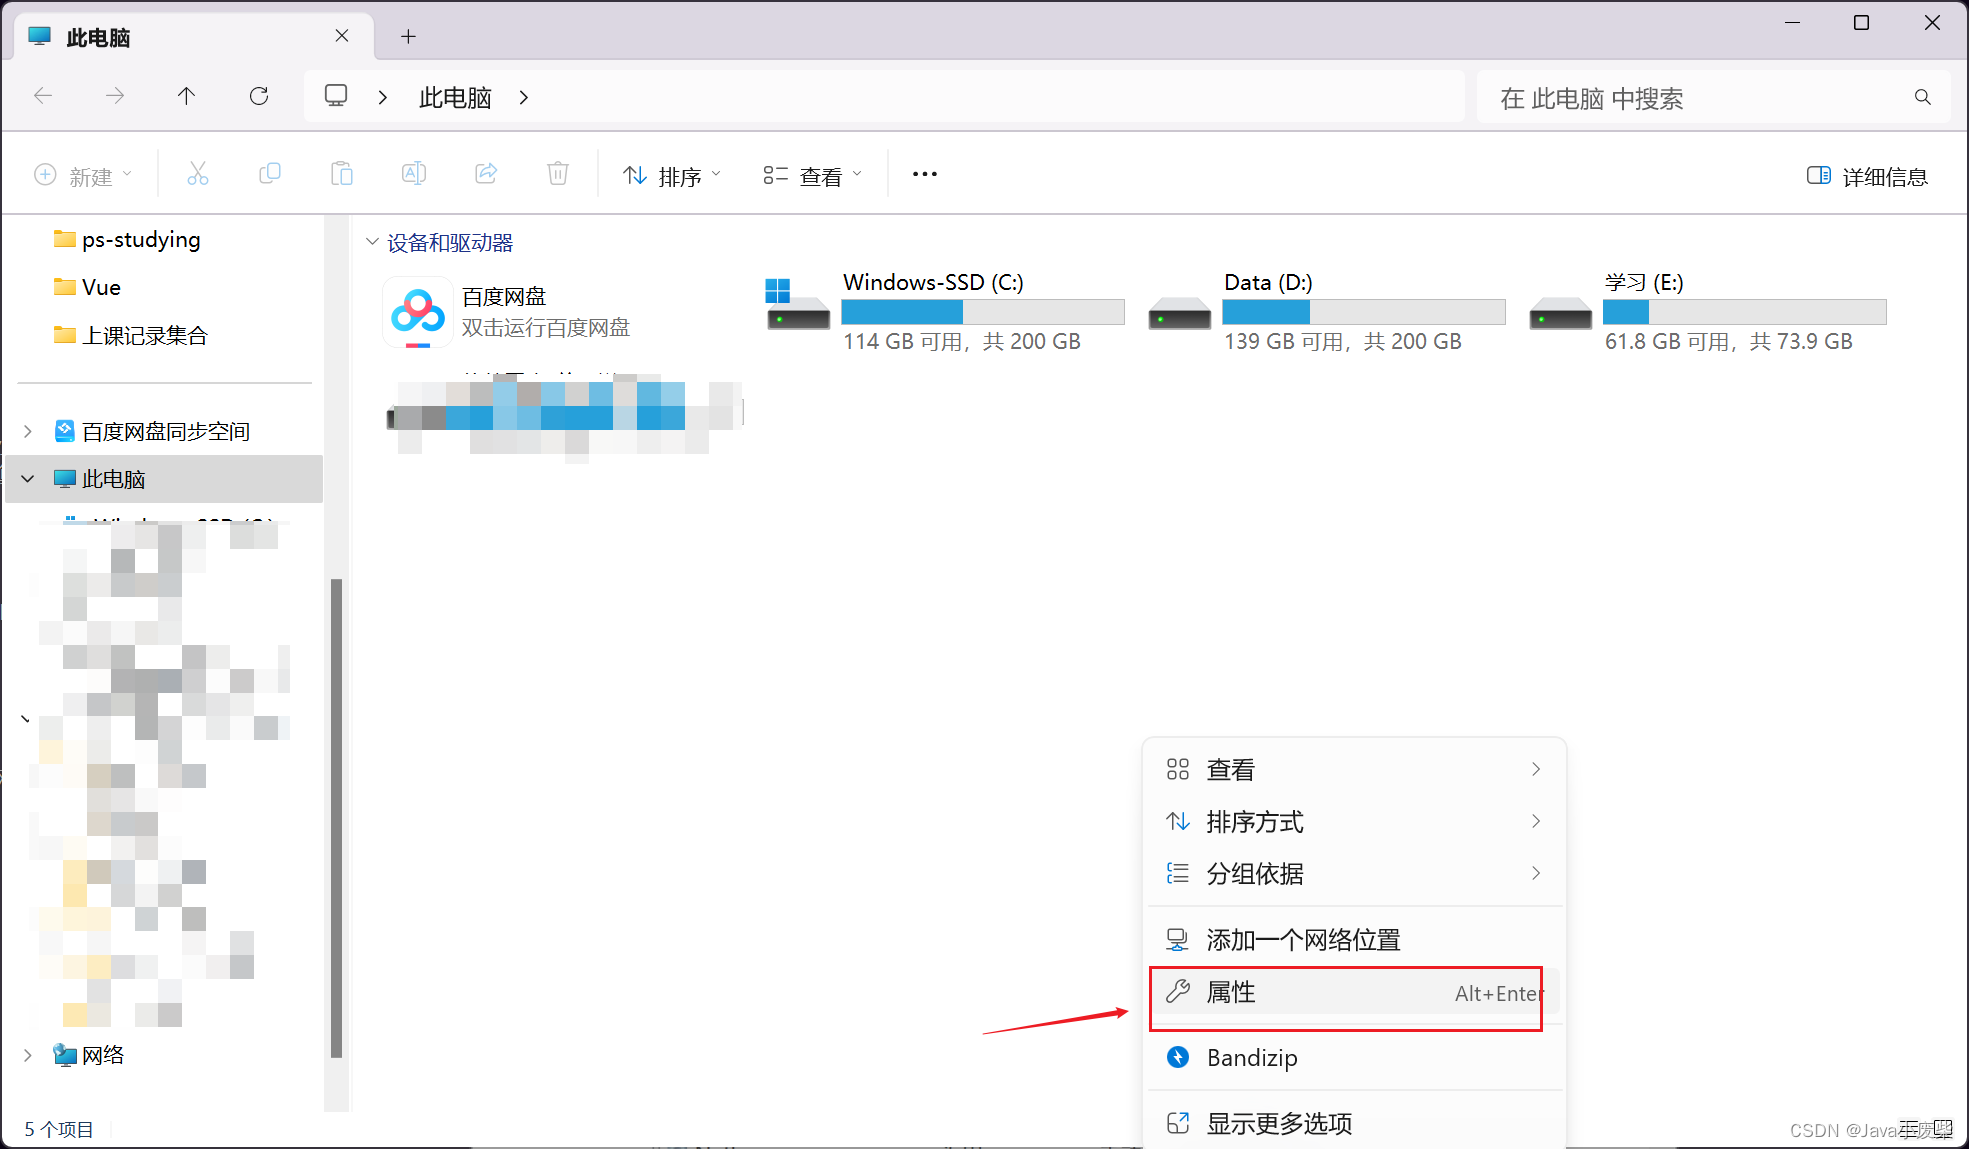This screenshot has width=1969, height=1149.
Task: Open the 百度网盘 app icon
Action: click(x=417, y=312)
